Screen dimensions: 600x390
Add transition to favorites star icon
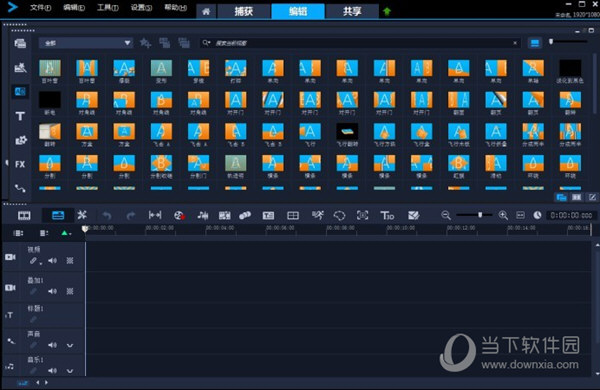[x=145, y=43]
